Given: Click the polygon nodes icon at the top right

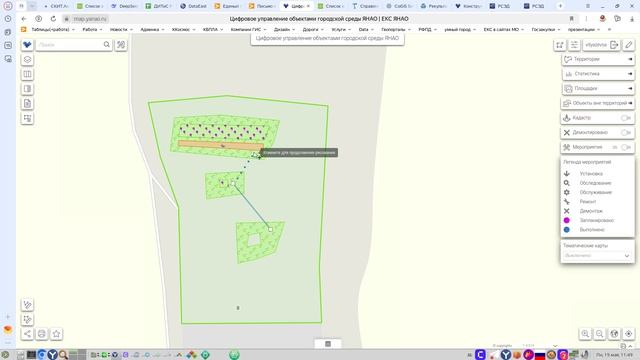Looking at the screenshot, I should tap(560, 45).
